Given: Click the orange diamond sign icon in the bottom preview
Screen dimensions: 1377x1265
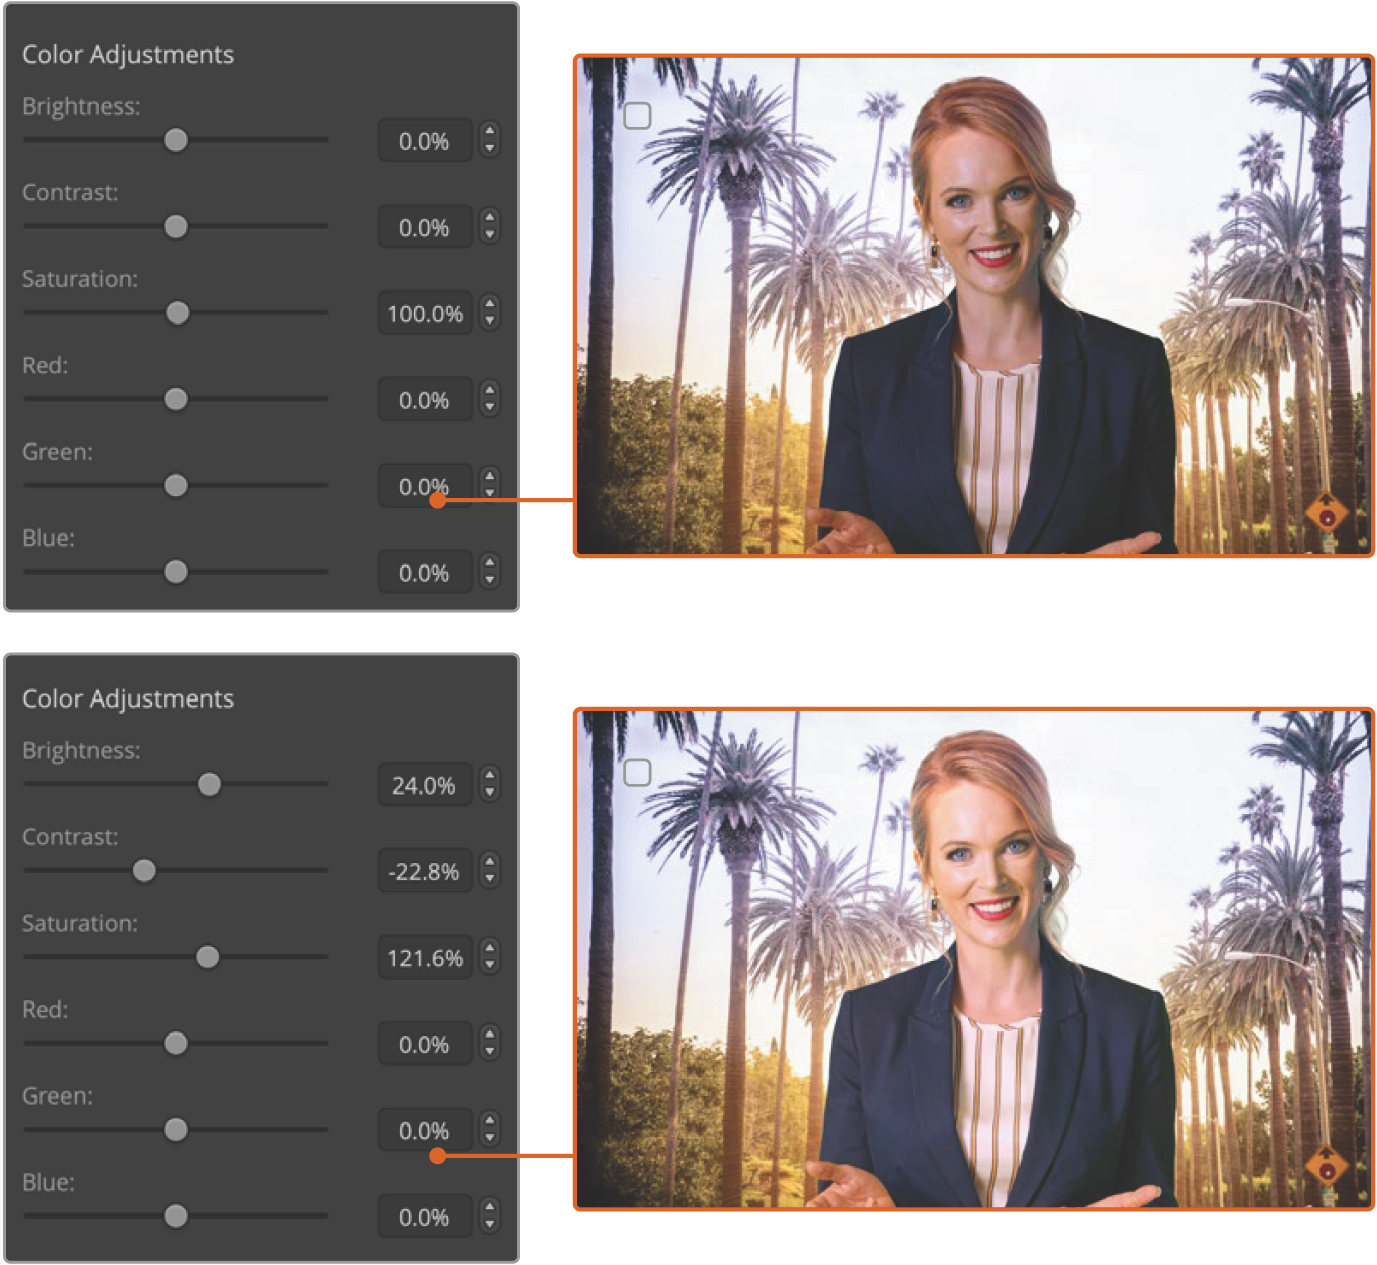Looking at the screenshot, I should pos(1327,1167).
